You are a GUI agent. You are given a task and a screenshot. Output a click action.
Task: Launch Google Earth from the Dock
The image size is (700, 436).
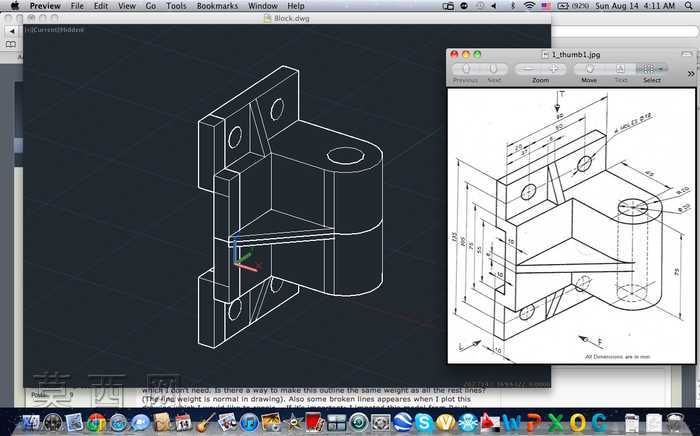point(403,422)
